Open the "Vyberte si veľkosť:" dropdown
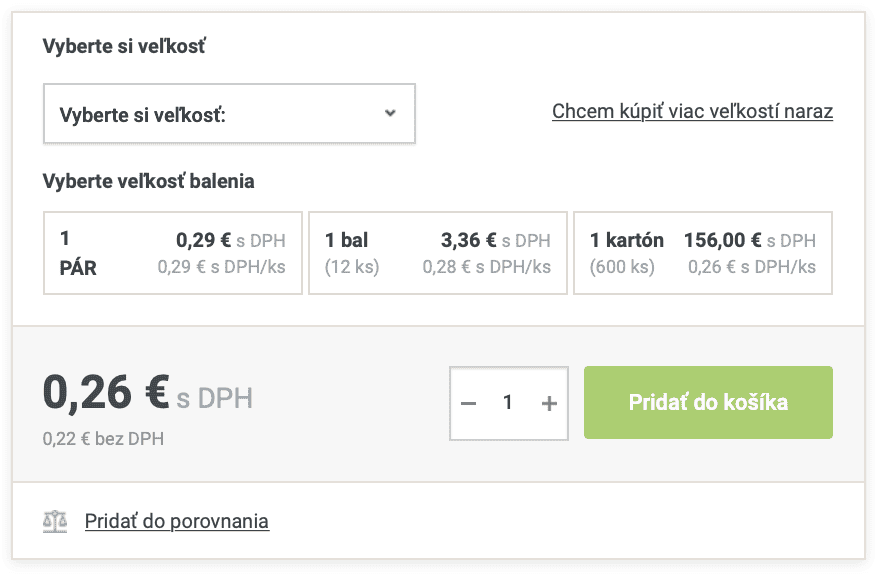This screenshot has width=880, height=574. click(x=229, y=114)
